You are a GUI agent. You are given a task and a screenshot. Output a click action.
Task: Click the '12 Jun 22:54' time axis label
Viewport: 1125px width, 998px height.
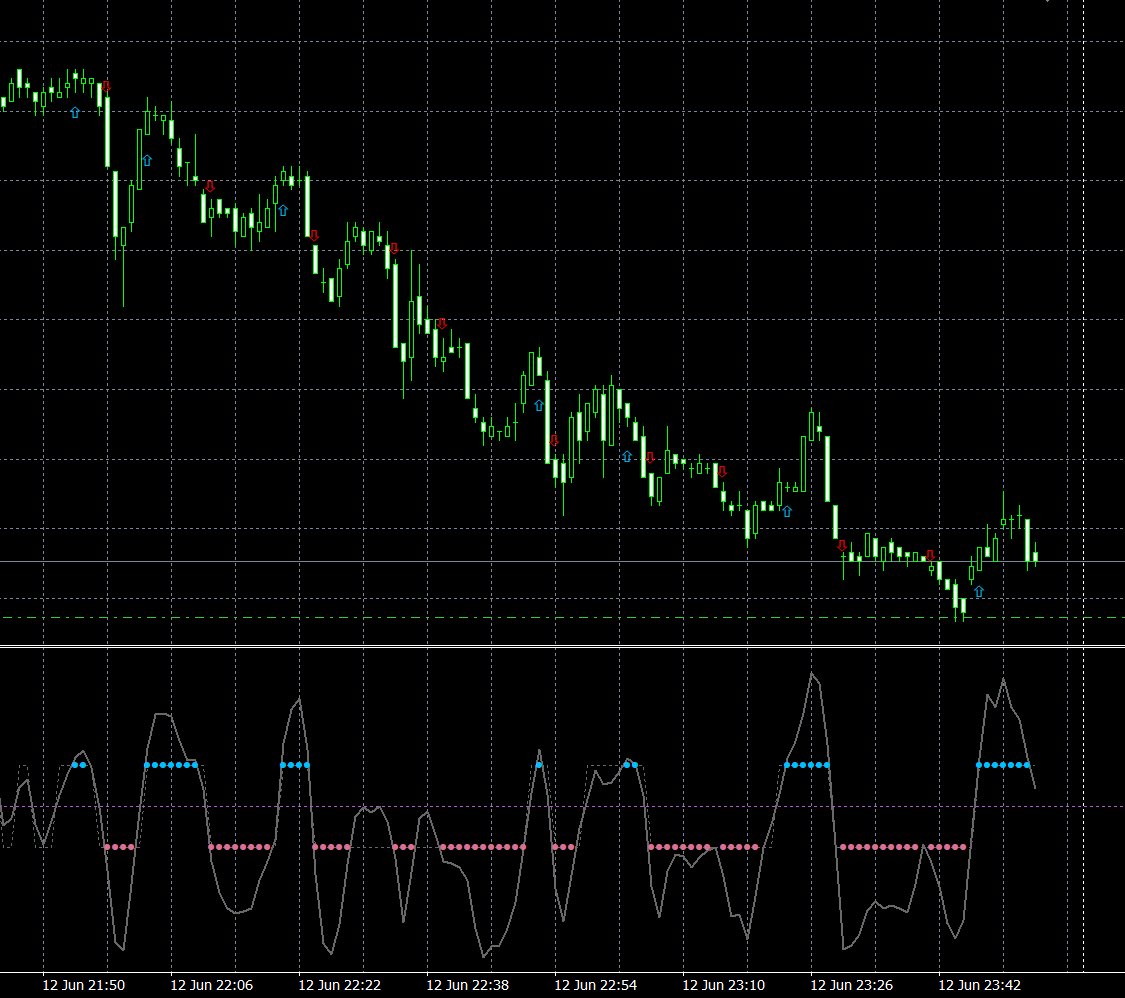[x=596, y=985]
